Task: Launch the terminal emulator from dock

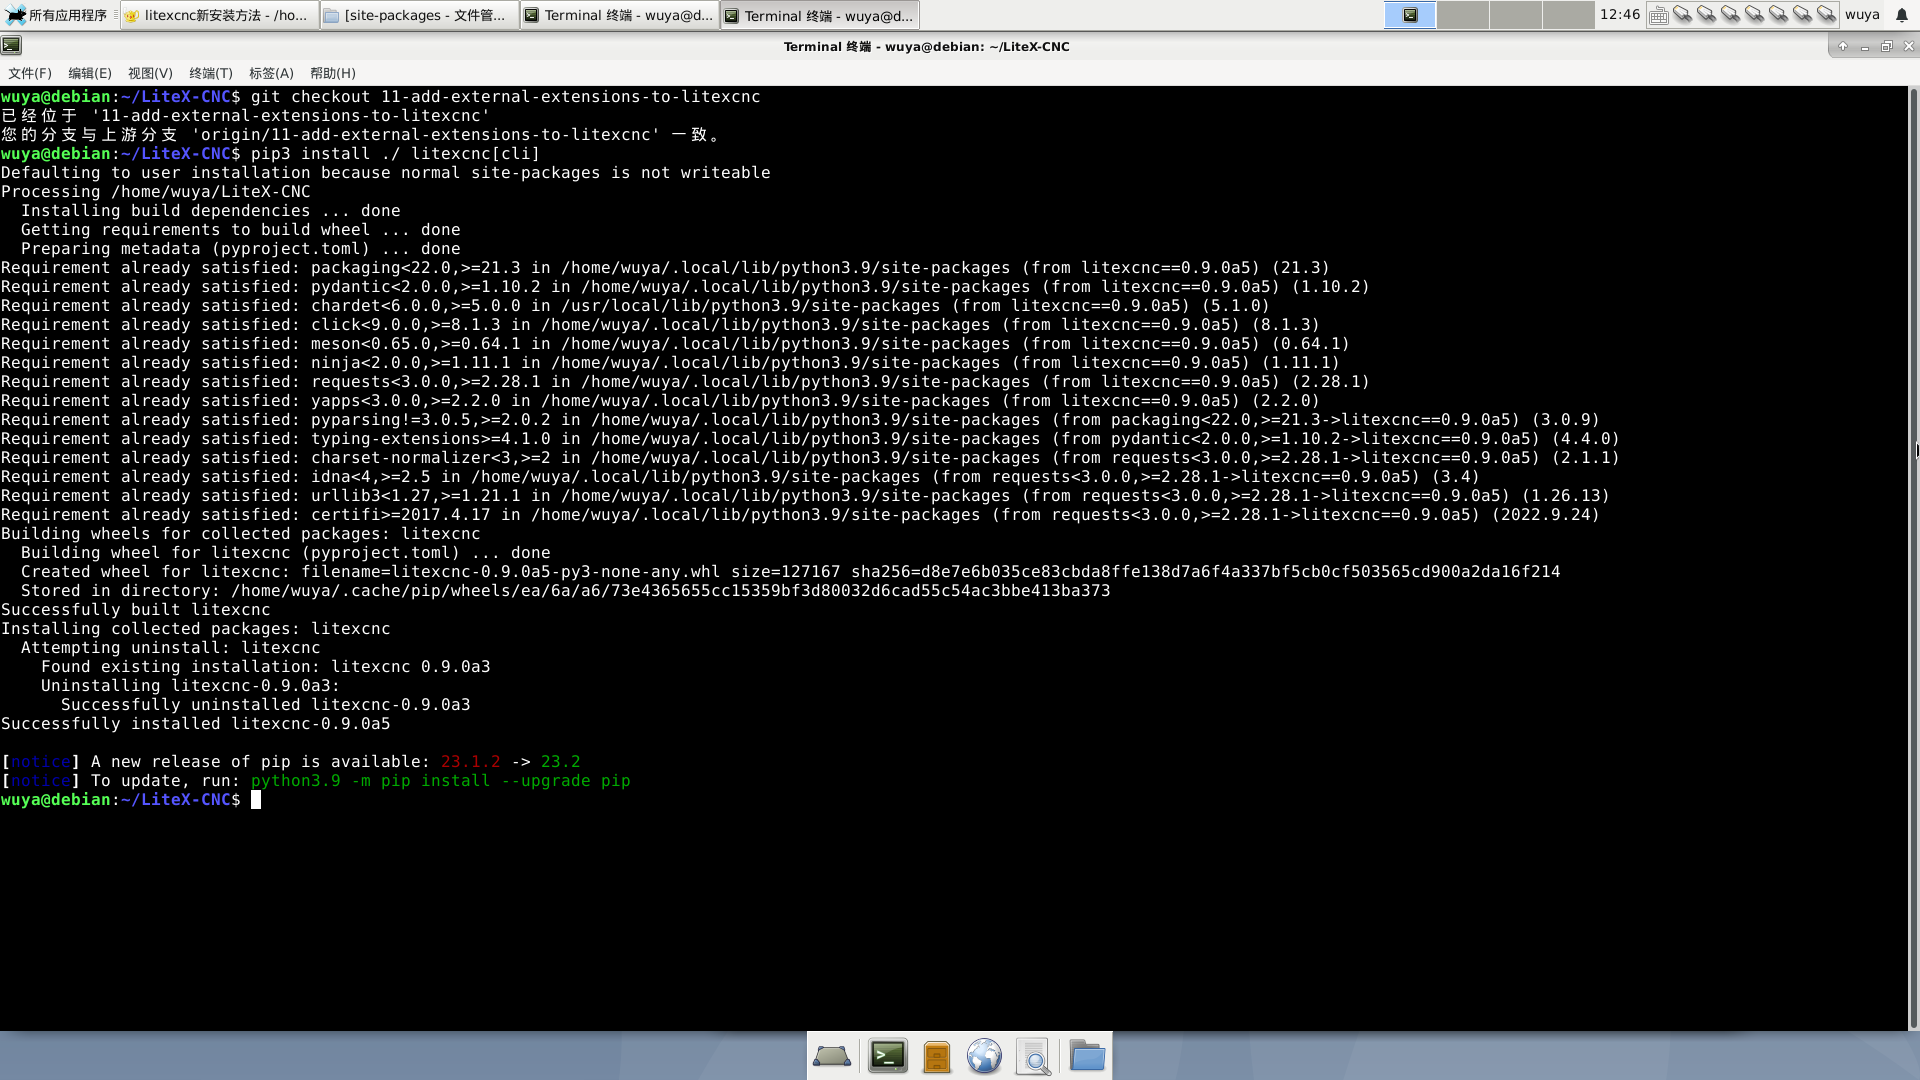Action: point(888,1056)
